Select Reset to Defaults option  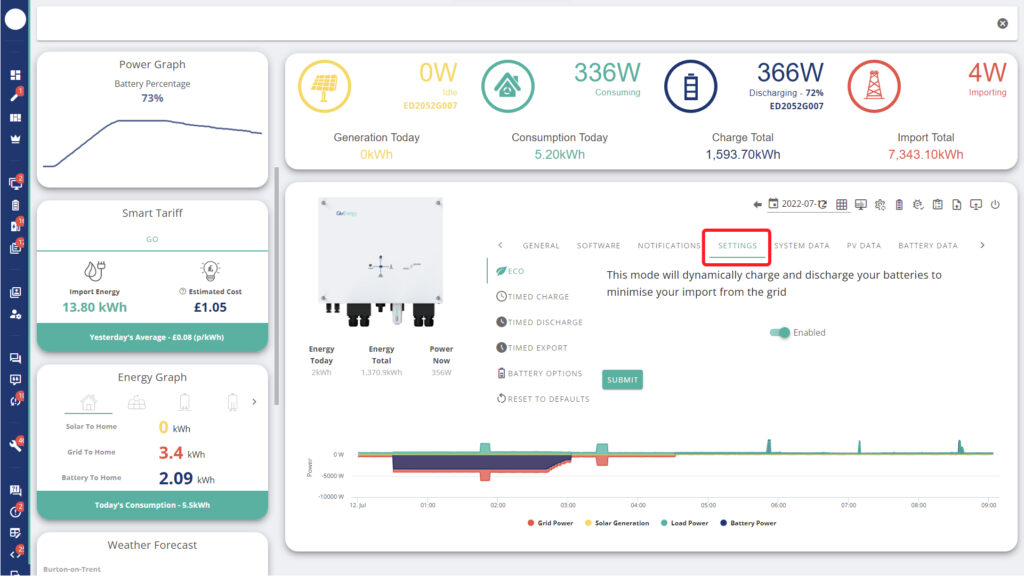click(x=548, y=399)
